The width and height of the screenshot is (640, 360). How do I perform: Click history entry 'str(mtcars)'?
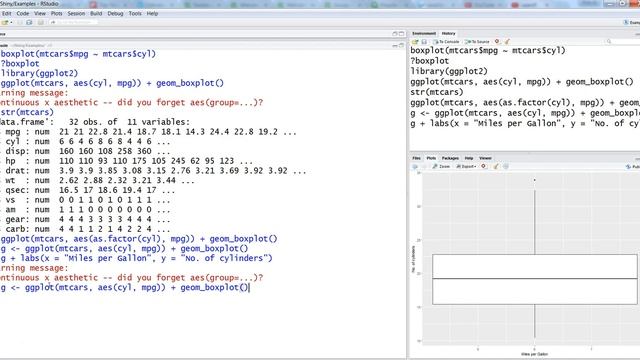tap(437, 92)
